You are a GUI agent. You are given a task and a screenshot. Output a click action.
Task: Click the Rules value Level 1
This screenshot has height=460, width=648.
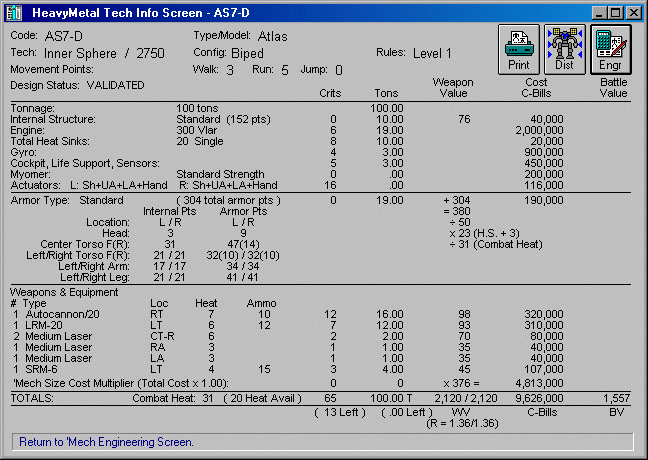(x=432, y=53)
